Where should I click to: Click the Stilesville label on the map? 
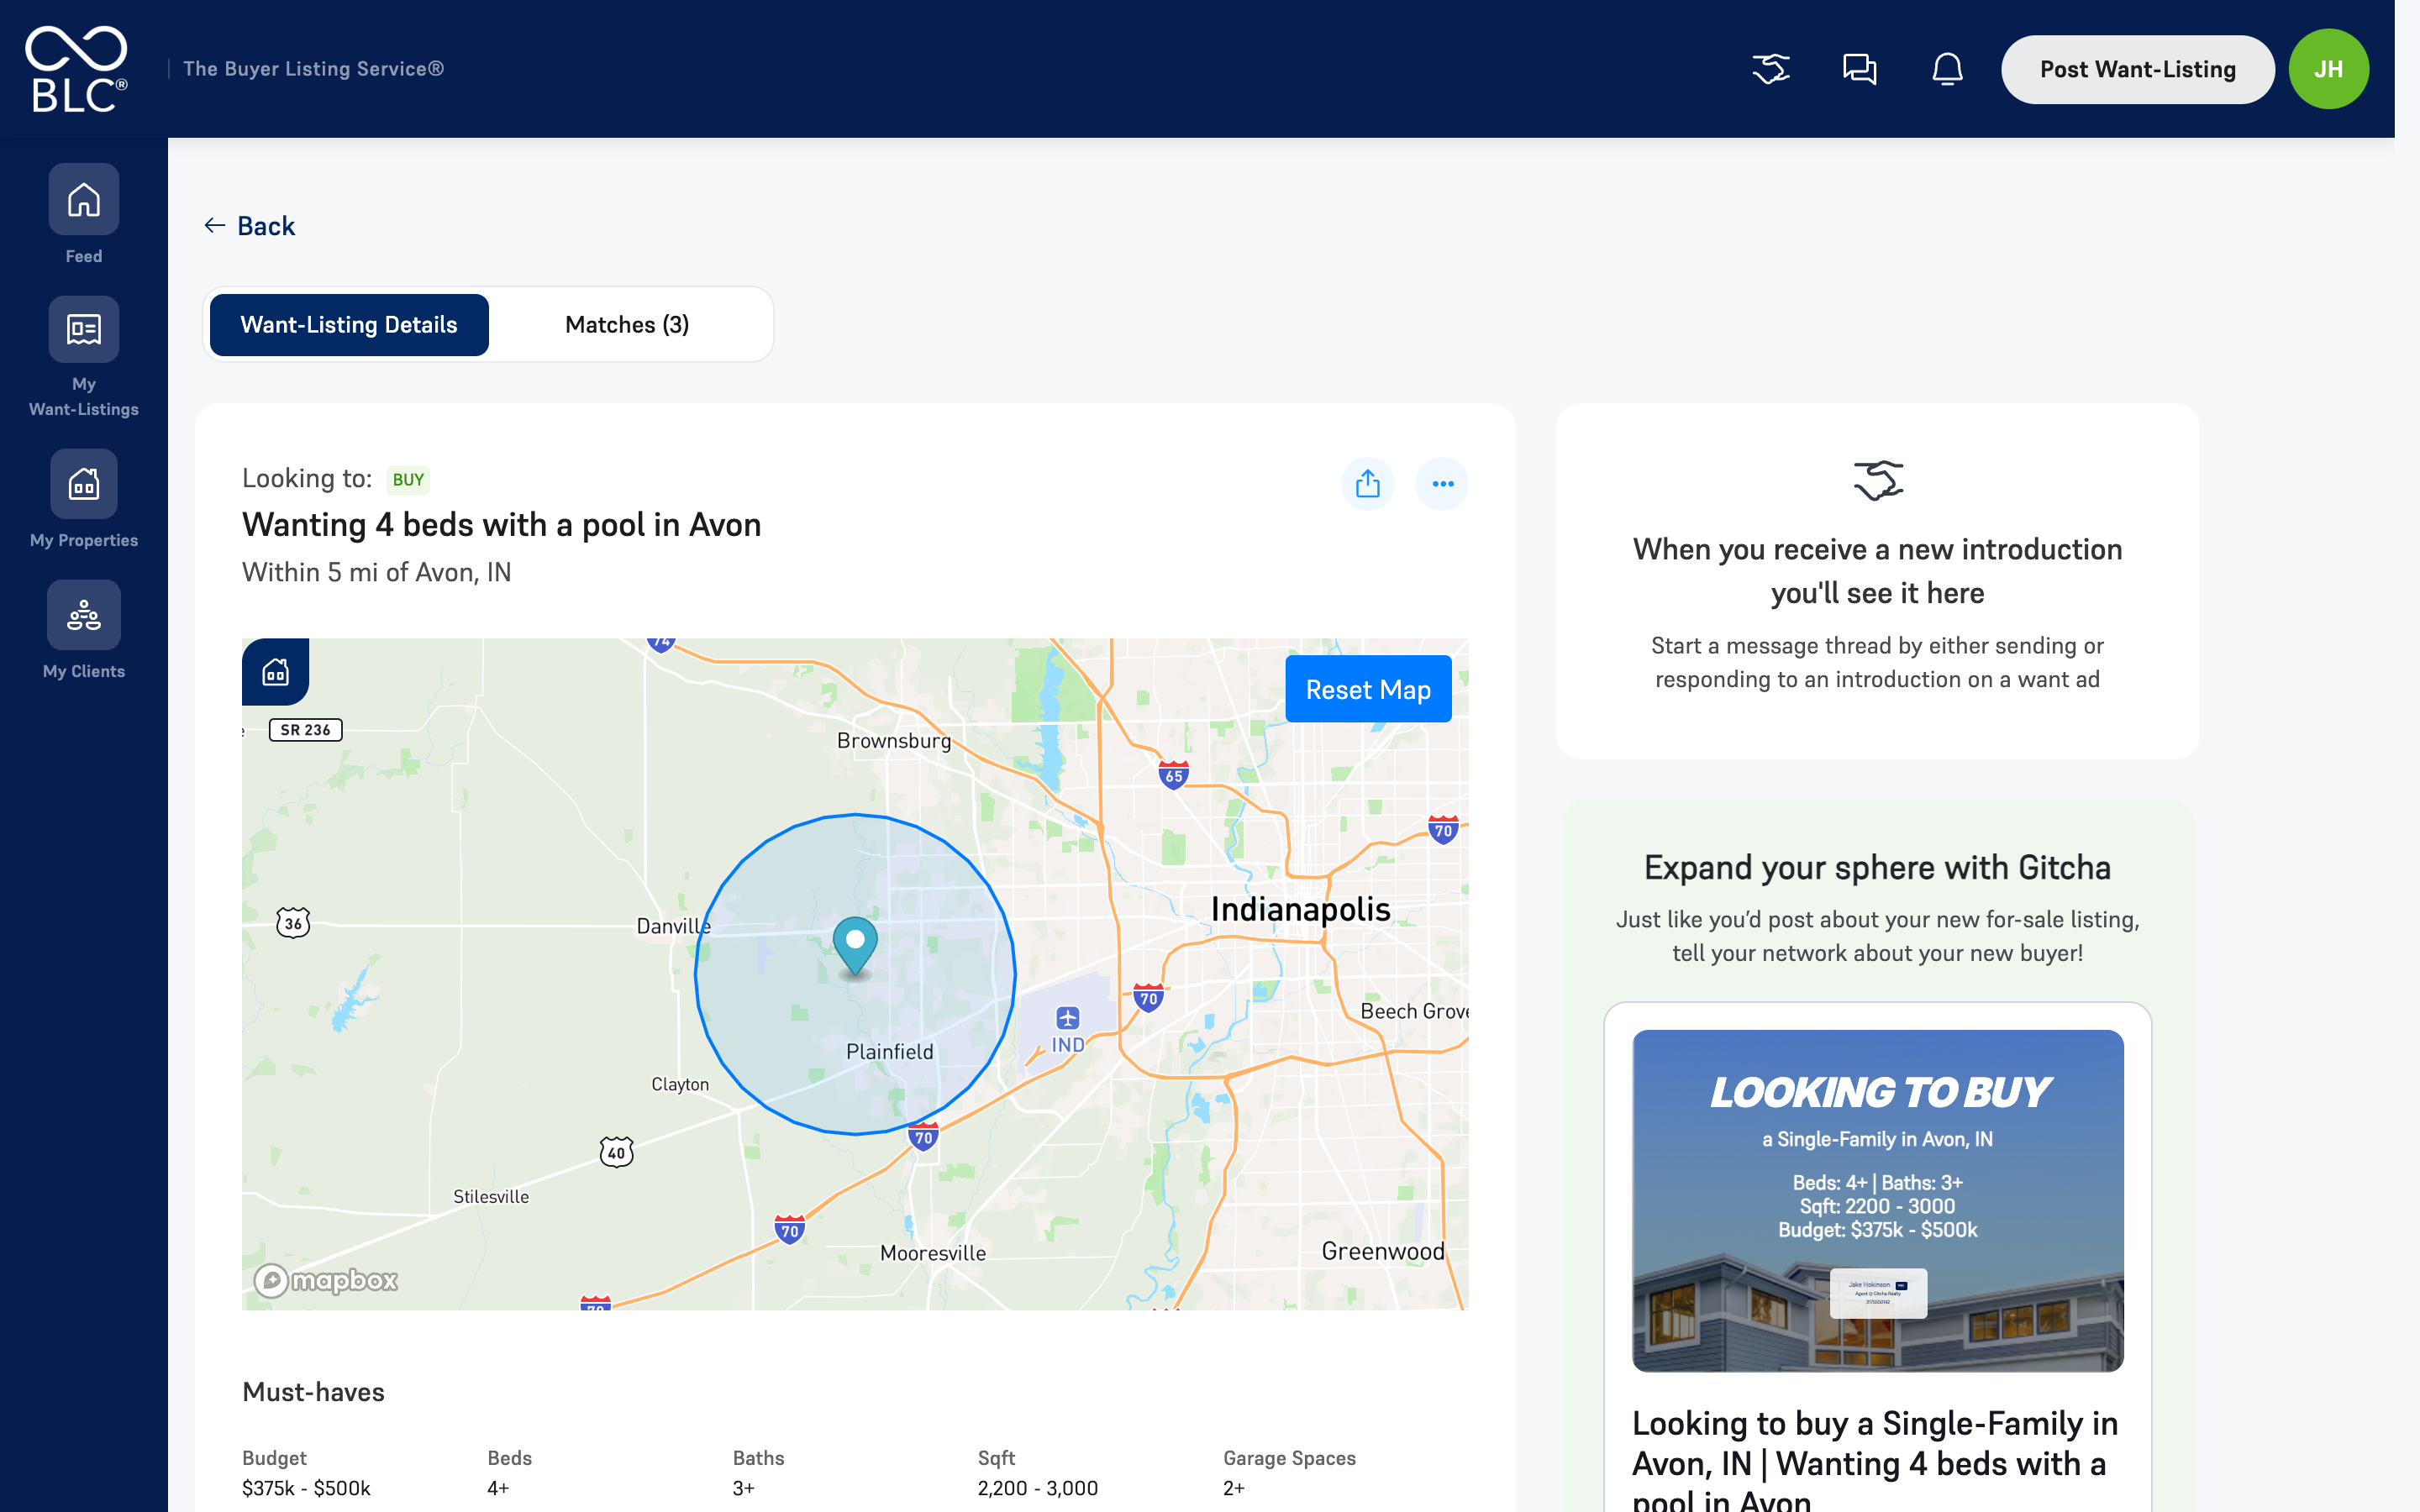point(491,1196)
